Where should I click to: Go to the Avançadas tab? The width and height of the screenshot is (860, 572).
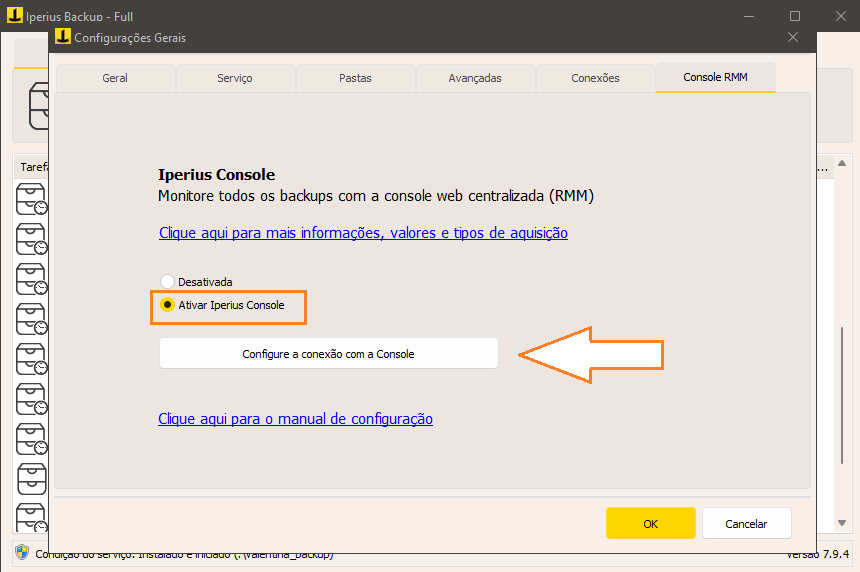pos(475,78)
